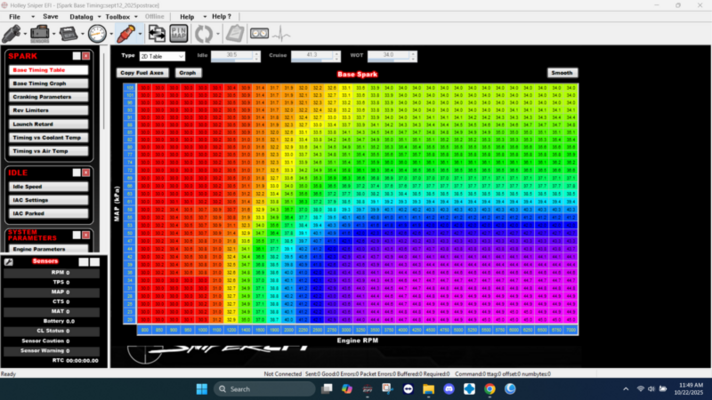Viewport: 712px width, 400px height.
Task: Collapse the SYSTEM PARAMETERS panel white square
Action: (77, 235)
